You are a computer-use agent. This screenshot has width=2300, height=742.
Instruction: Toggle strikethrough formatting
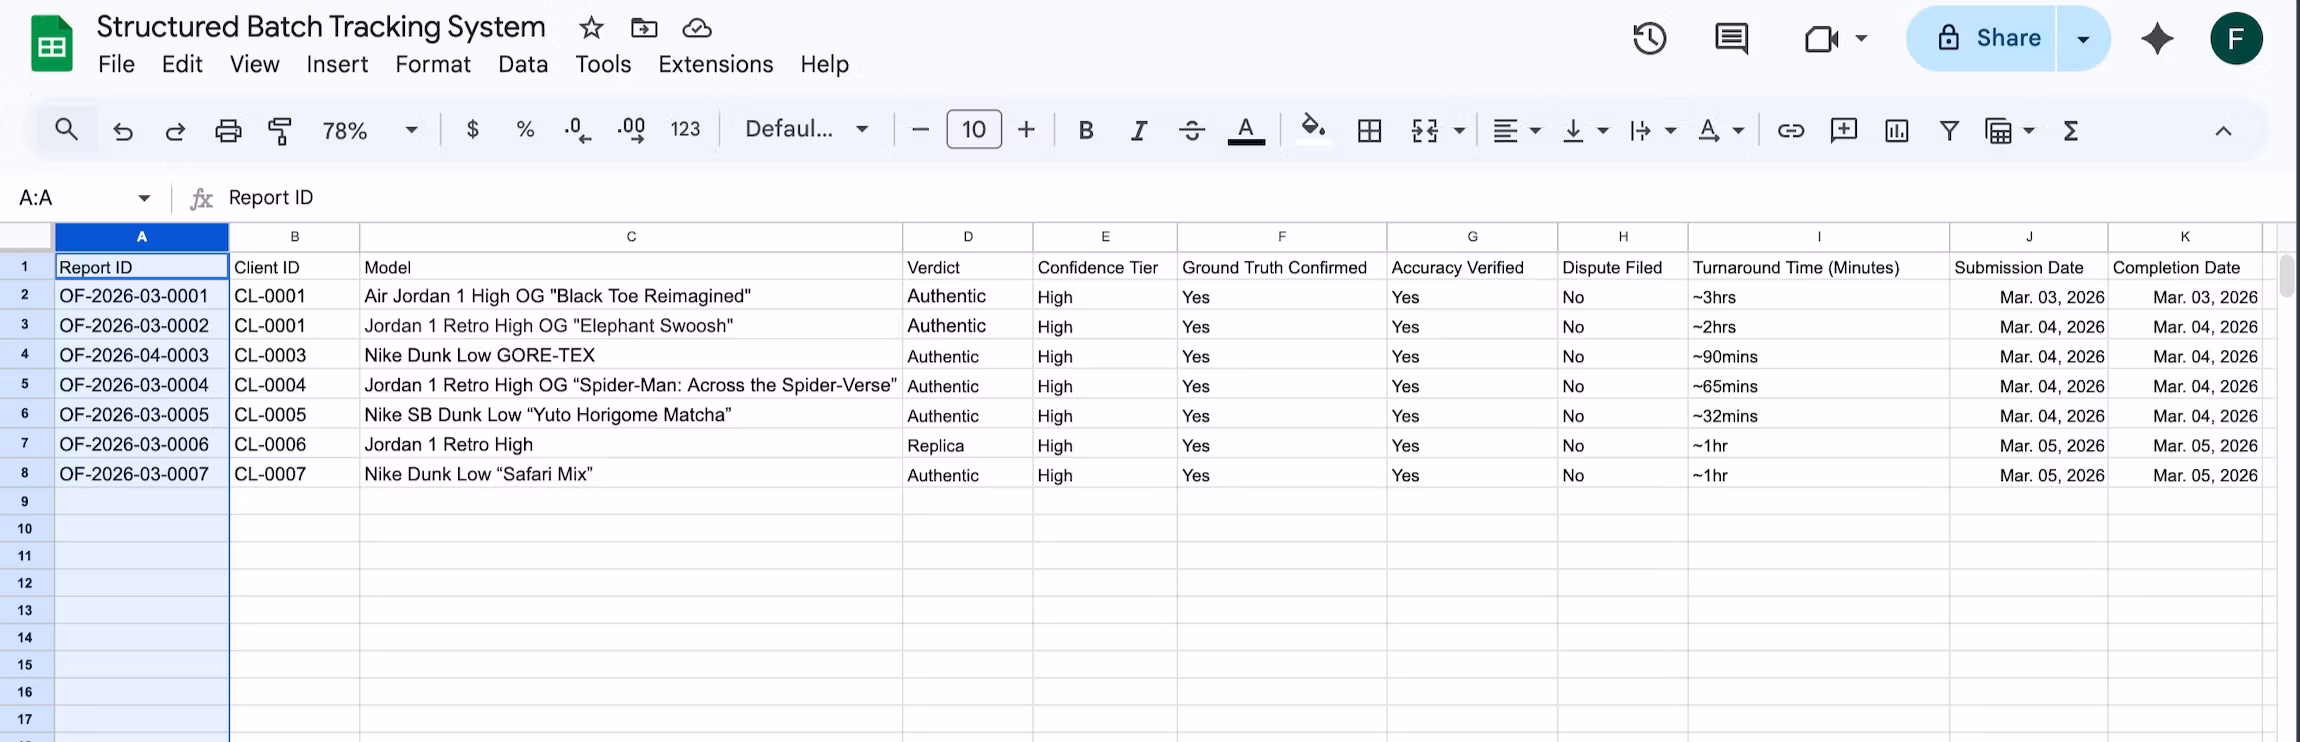[1191, 131]
